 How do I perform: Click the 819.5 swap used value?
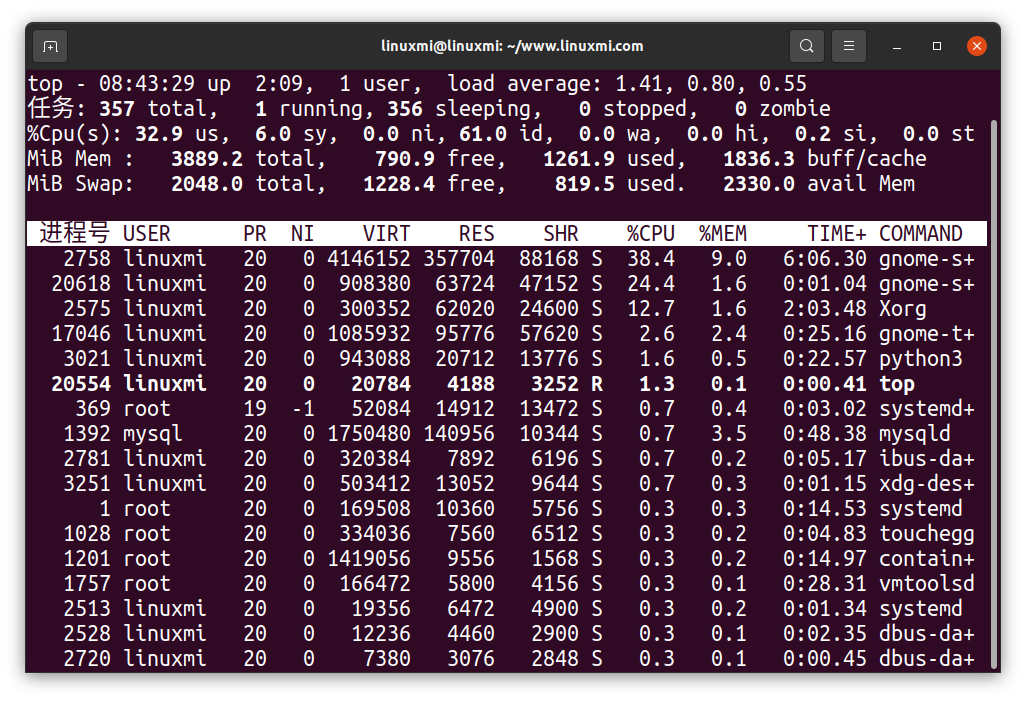point(584,184)
